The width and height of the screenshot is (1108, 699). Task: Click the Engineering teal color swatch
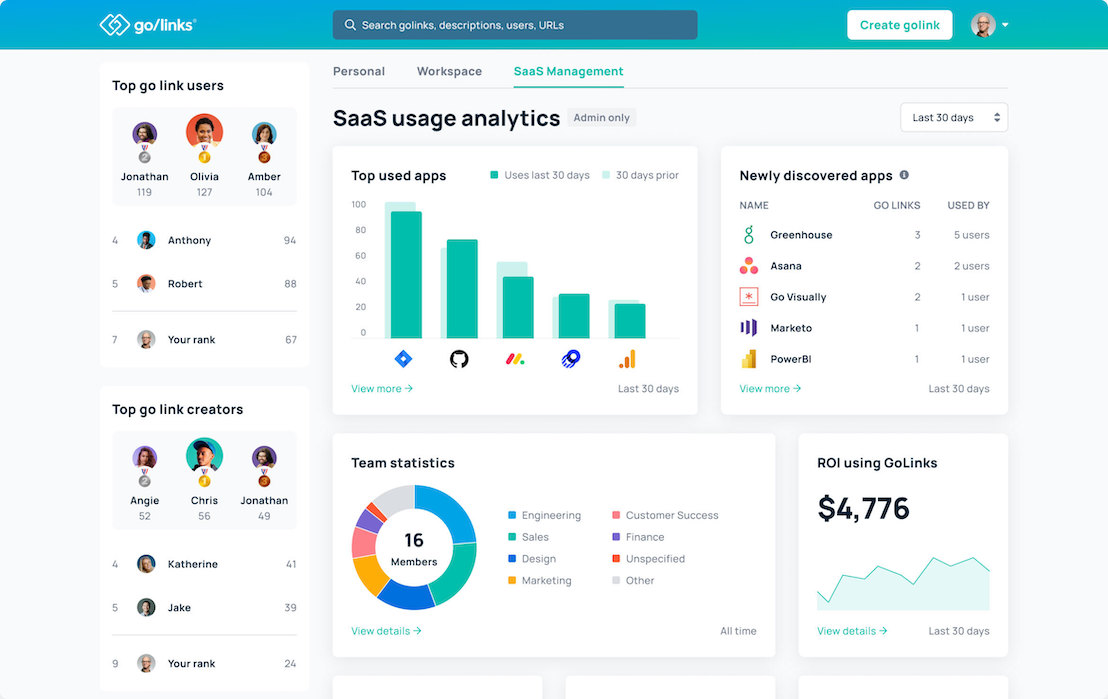[510, 515]
